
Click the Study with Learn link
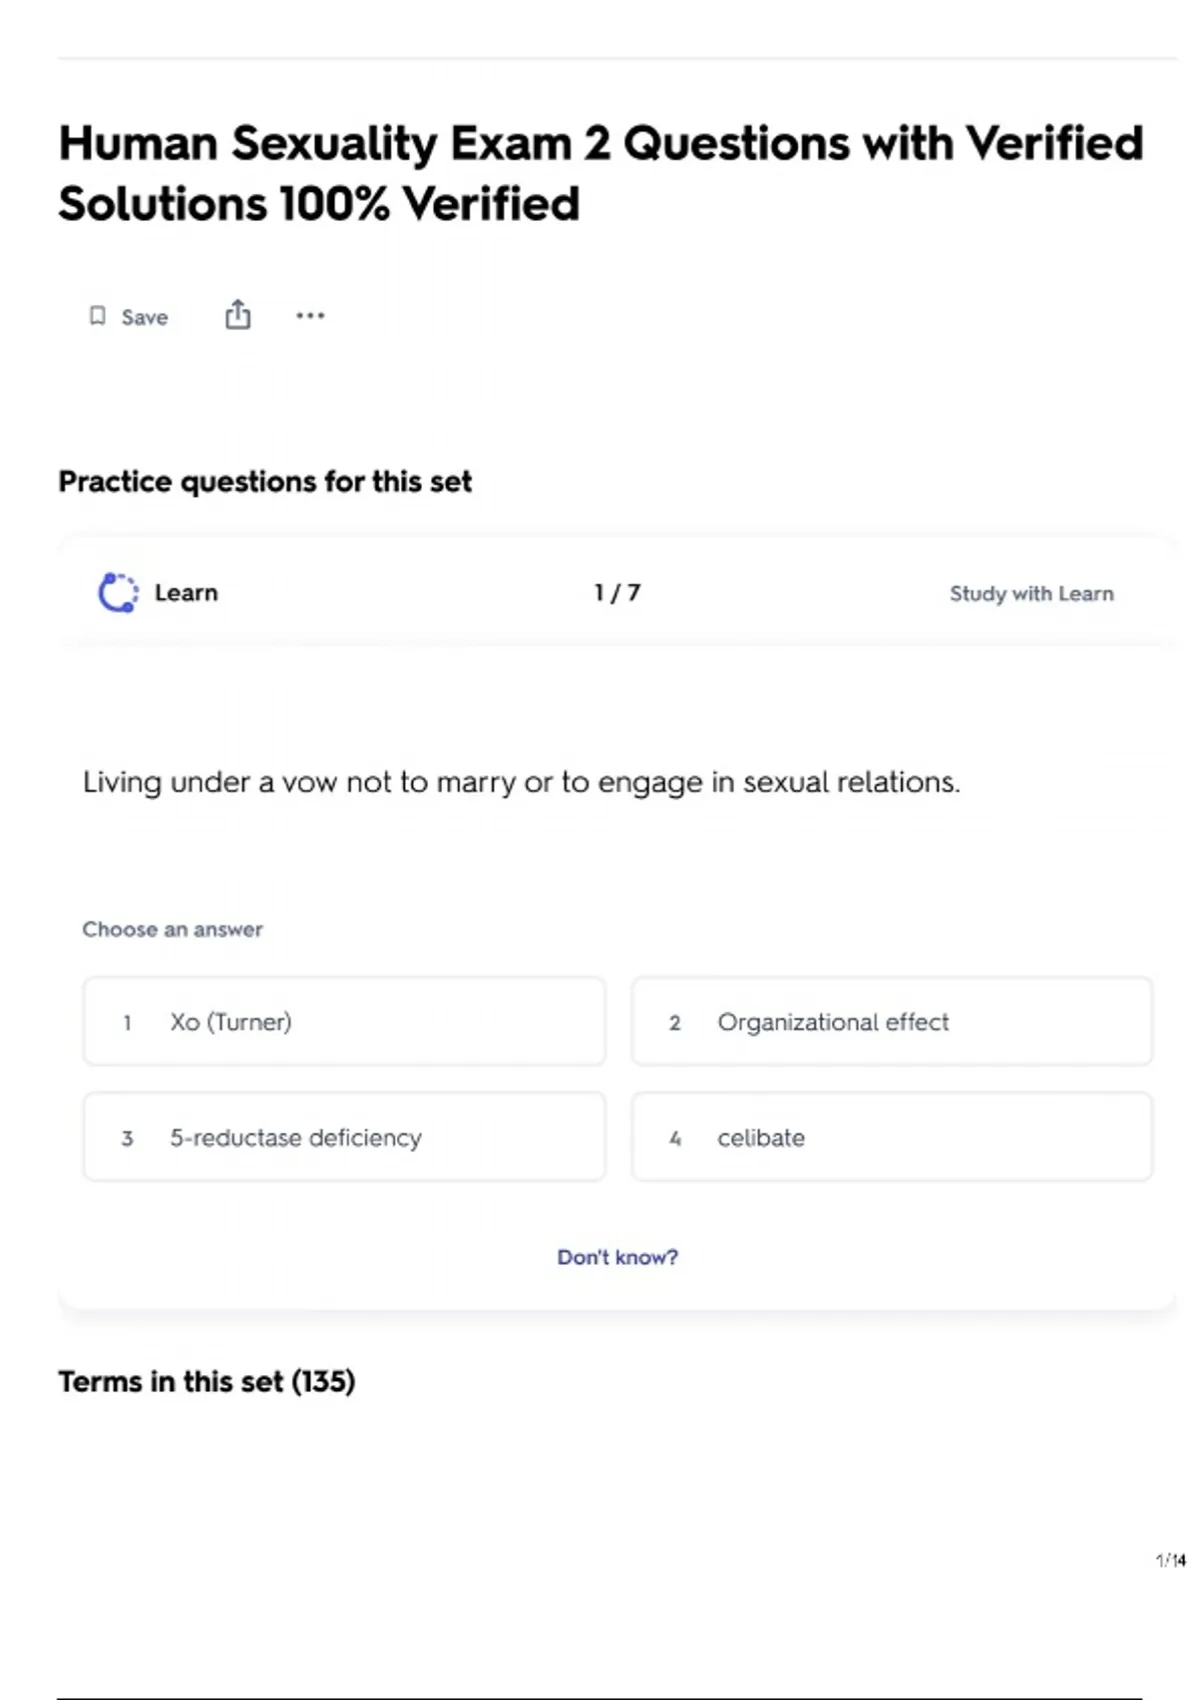(x=1031, y=593)
